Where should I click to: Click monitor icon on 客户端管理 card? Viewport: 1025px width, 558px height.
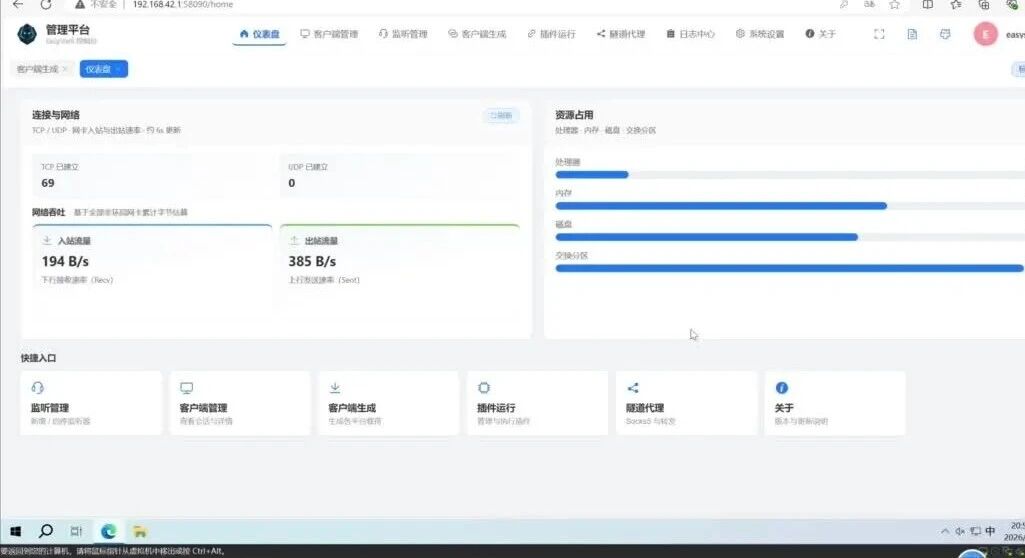click(x=186, y=388)
